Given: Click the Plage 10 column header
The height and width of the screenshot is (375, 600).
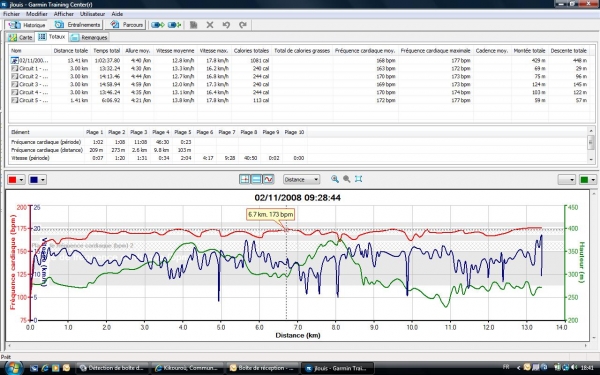Looking at the screenshot, I should (x=295, y=132).
